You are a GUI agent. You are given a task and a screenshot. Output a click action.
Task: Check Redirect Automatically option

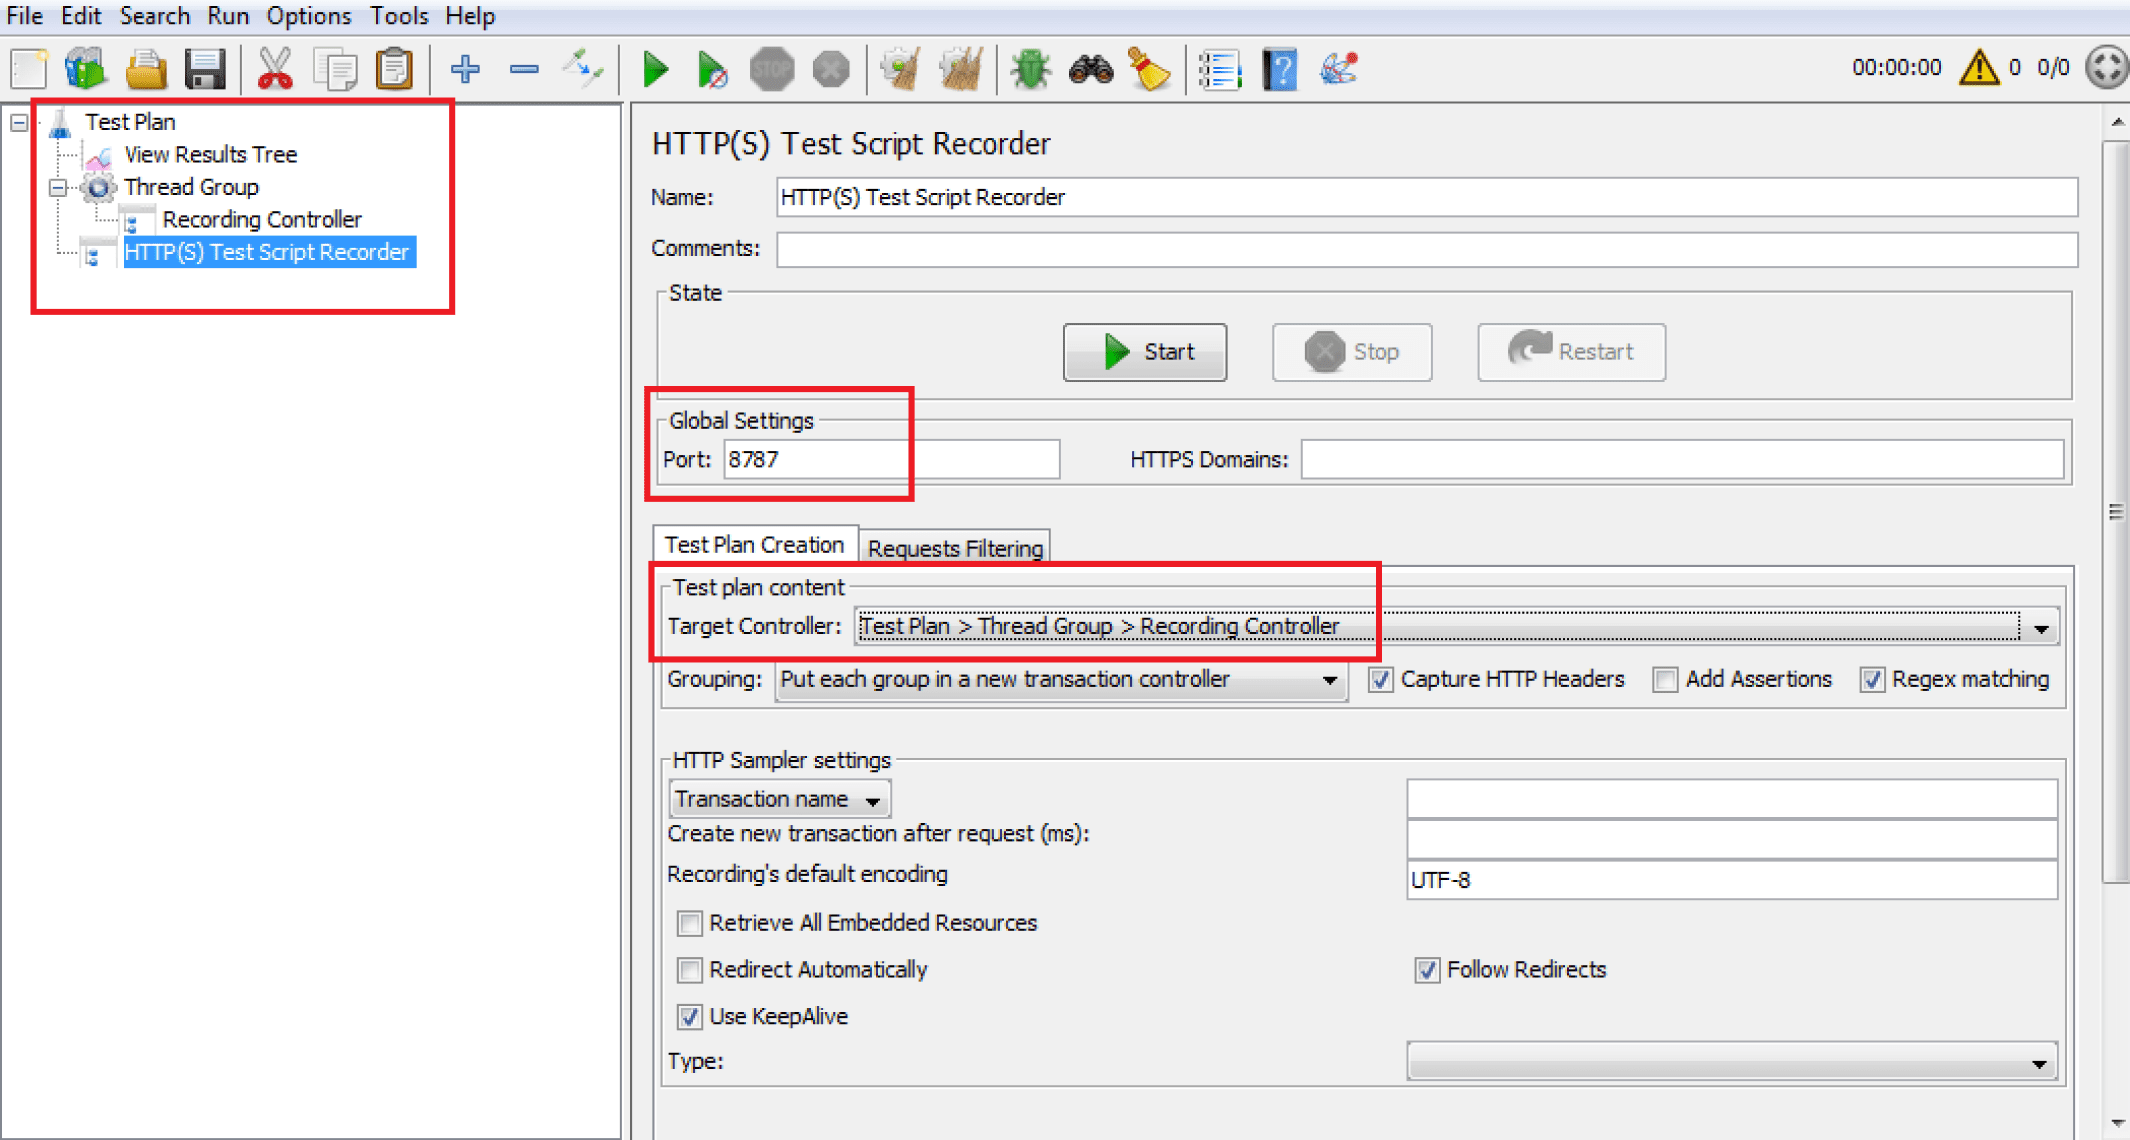click(x=689, y=970)
